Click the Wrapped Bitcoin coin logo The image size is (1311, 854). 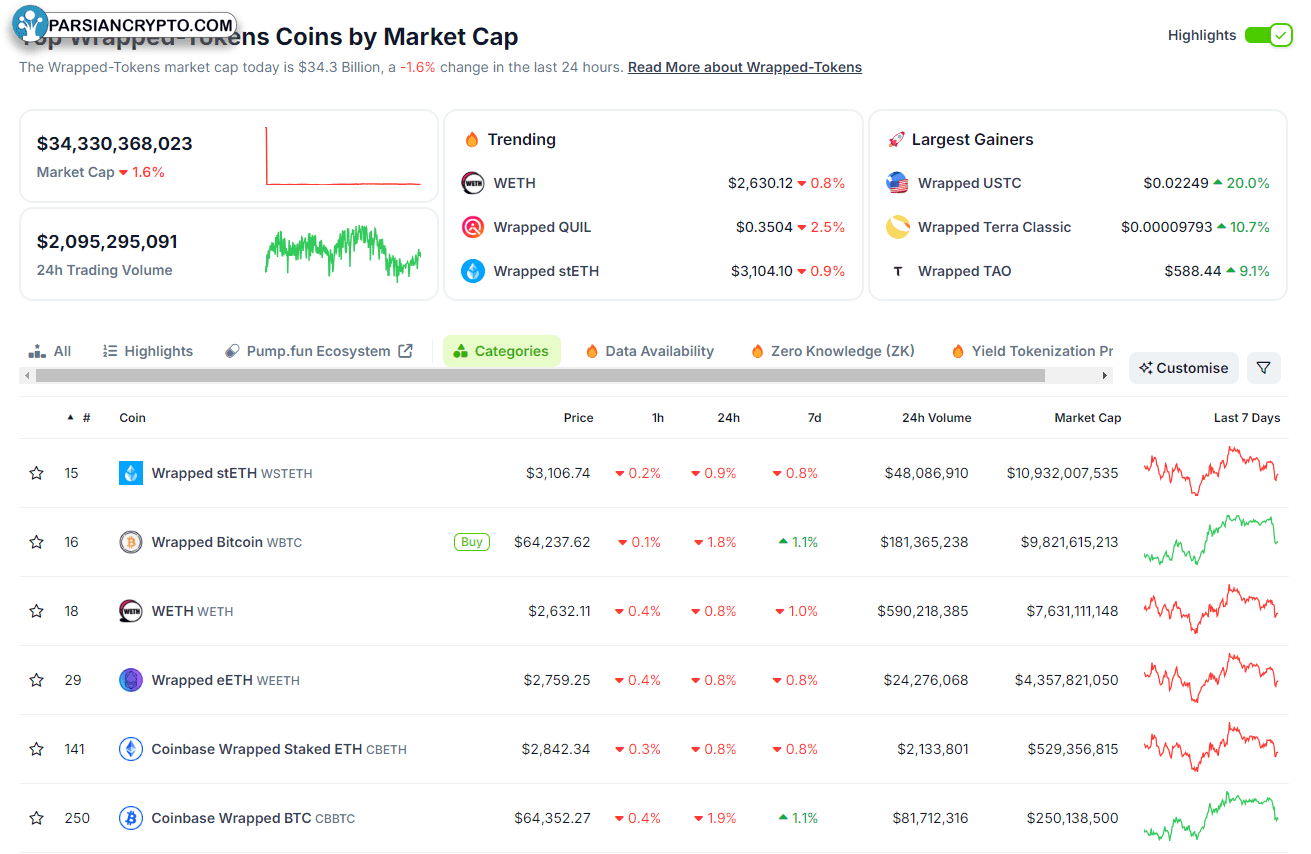(131, 542)
